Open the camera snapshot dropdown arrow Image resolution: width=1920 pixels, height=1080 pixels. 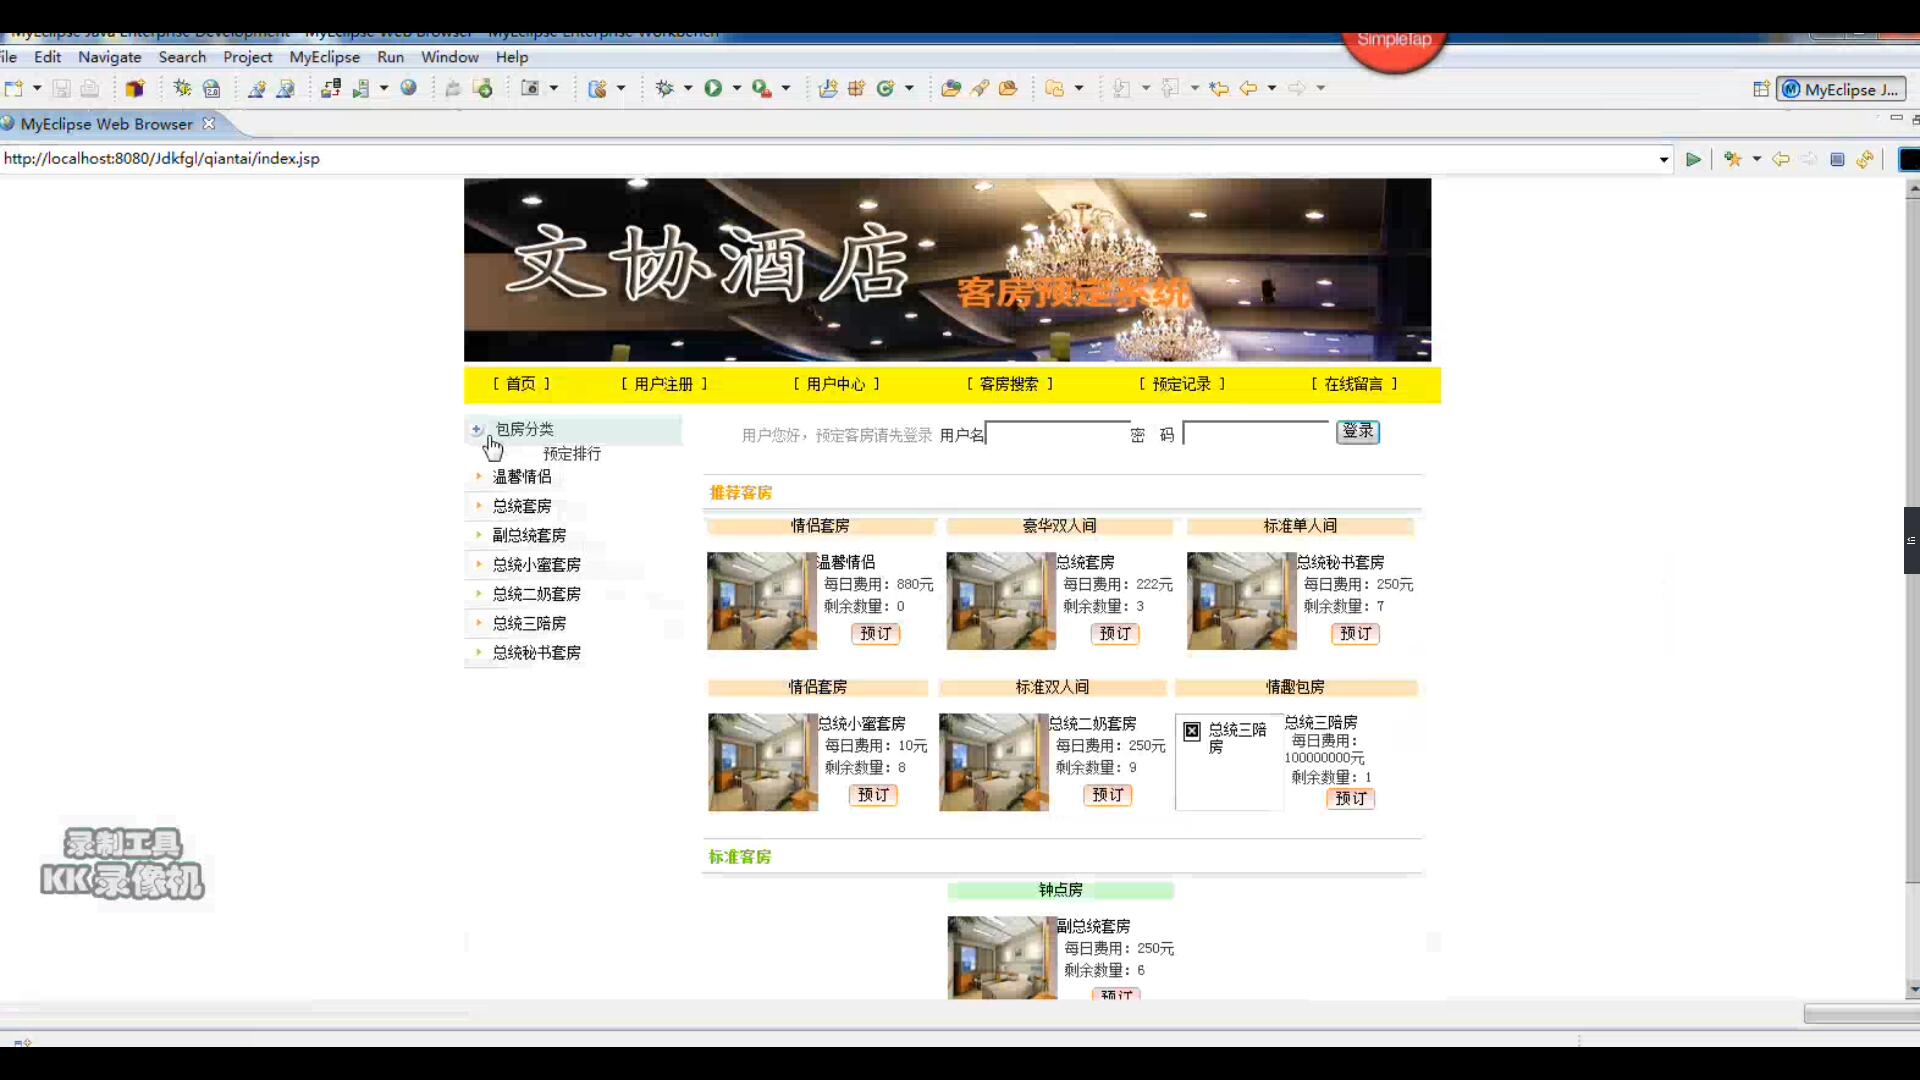(554, 88)
